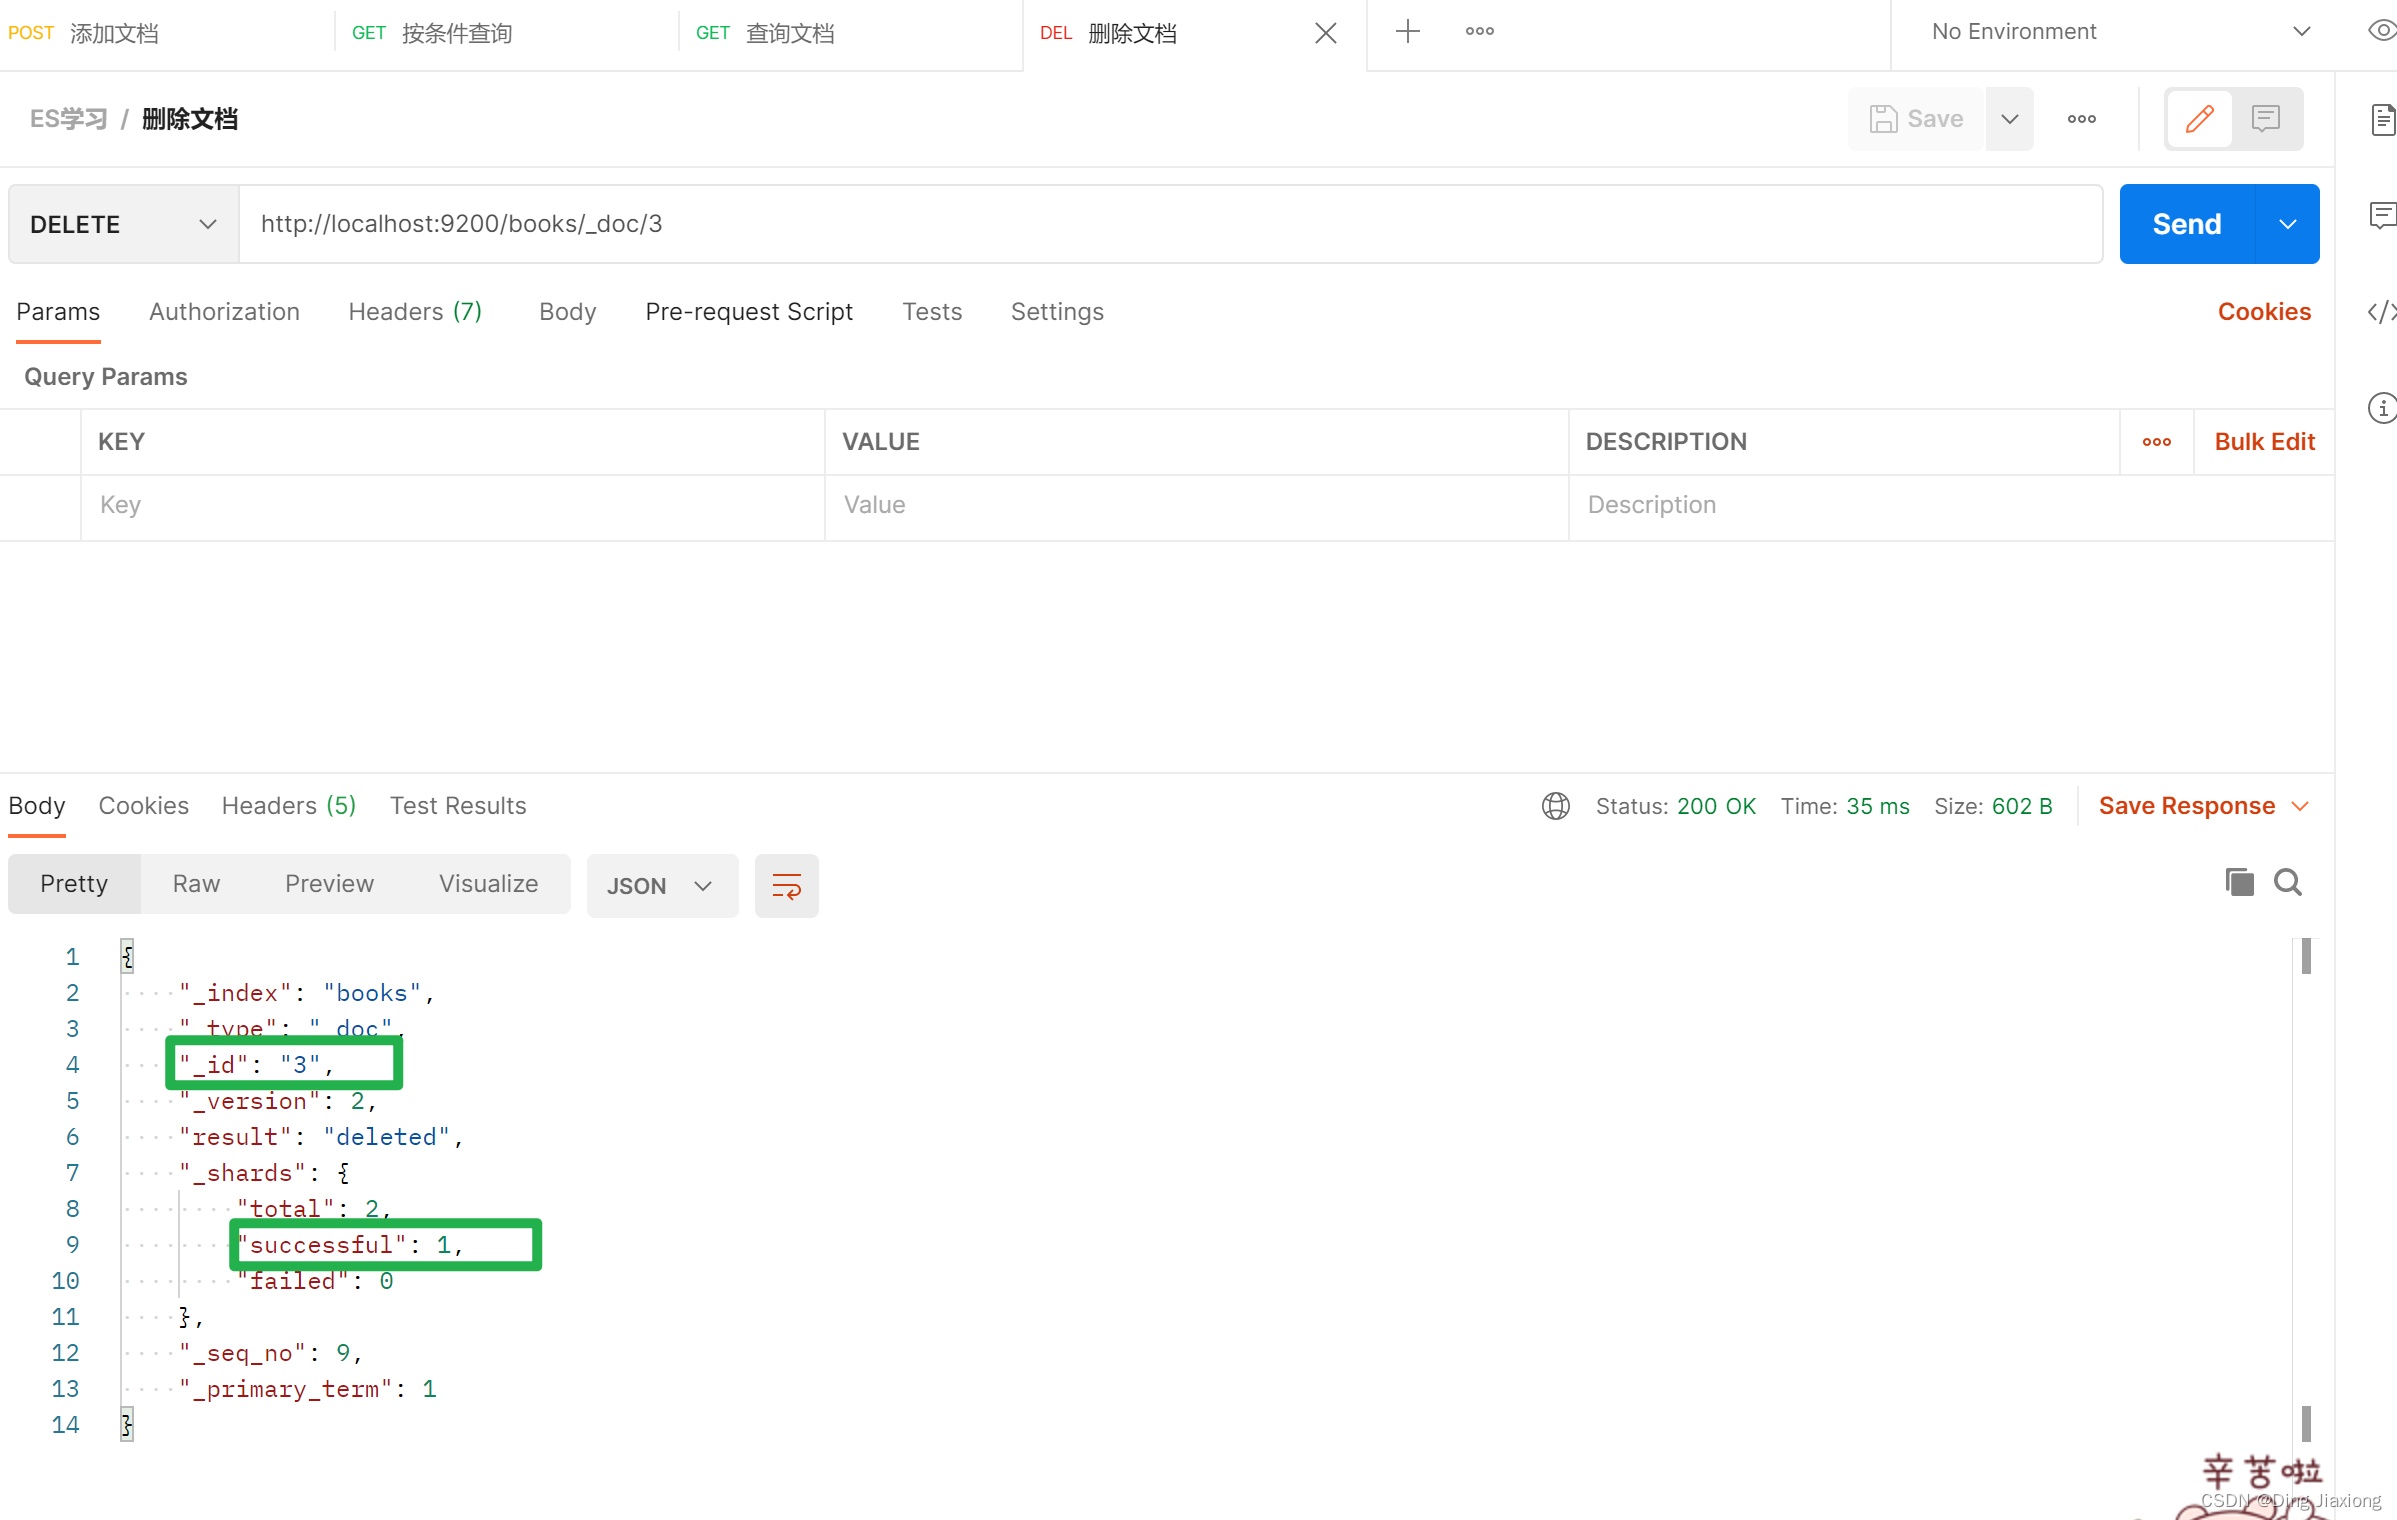The image size is (2397, 1520).
Task: Select the DELETE method dropdown
Action: tap(122, 224)
